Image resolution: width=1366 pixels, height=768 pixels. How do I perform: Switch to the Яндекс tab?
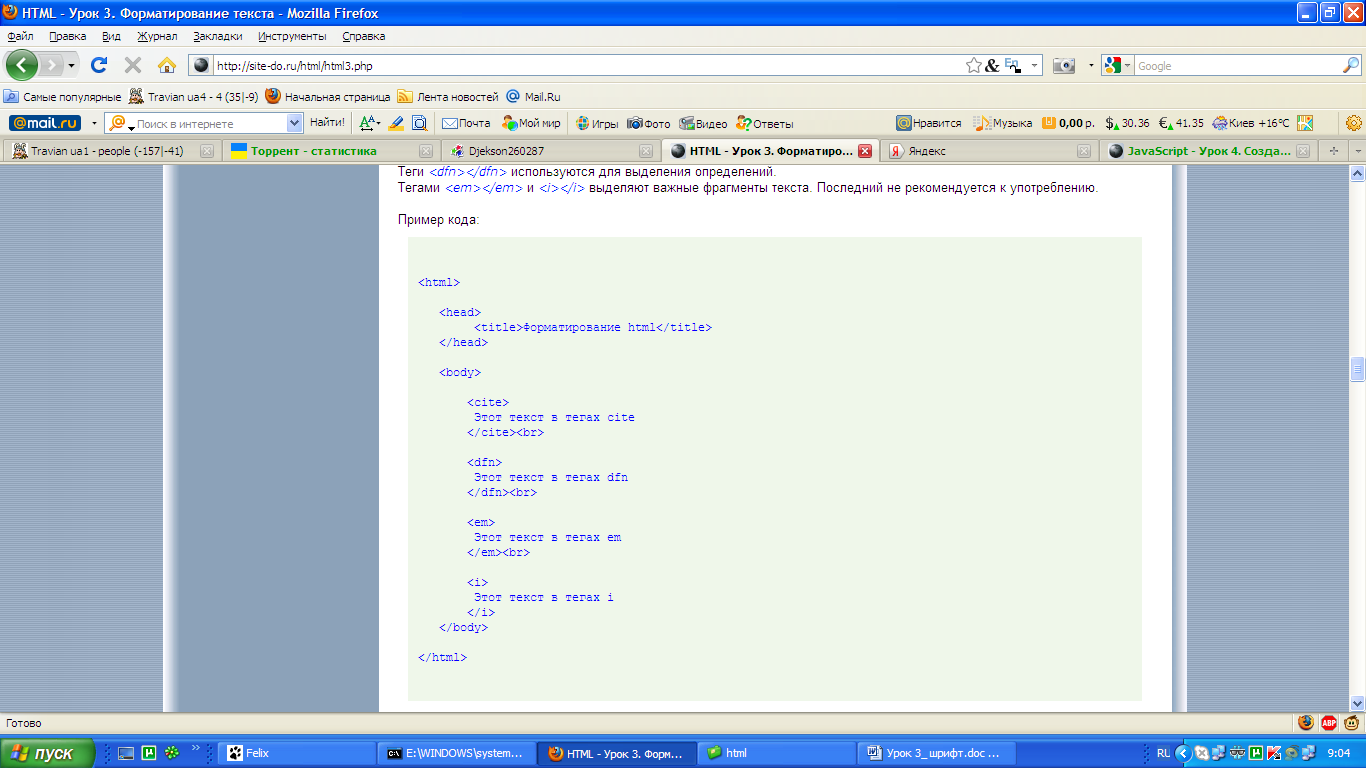point(925,151)
